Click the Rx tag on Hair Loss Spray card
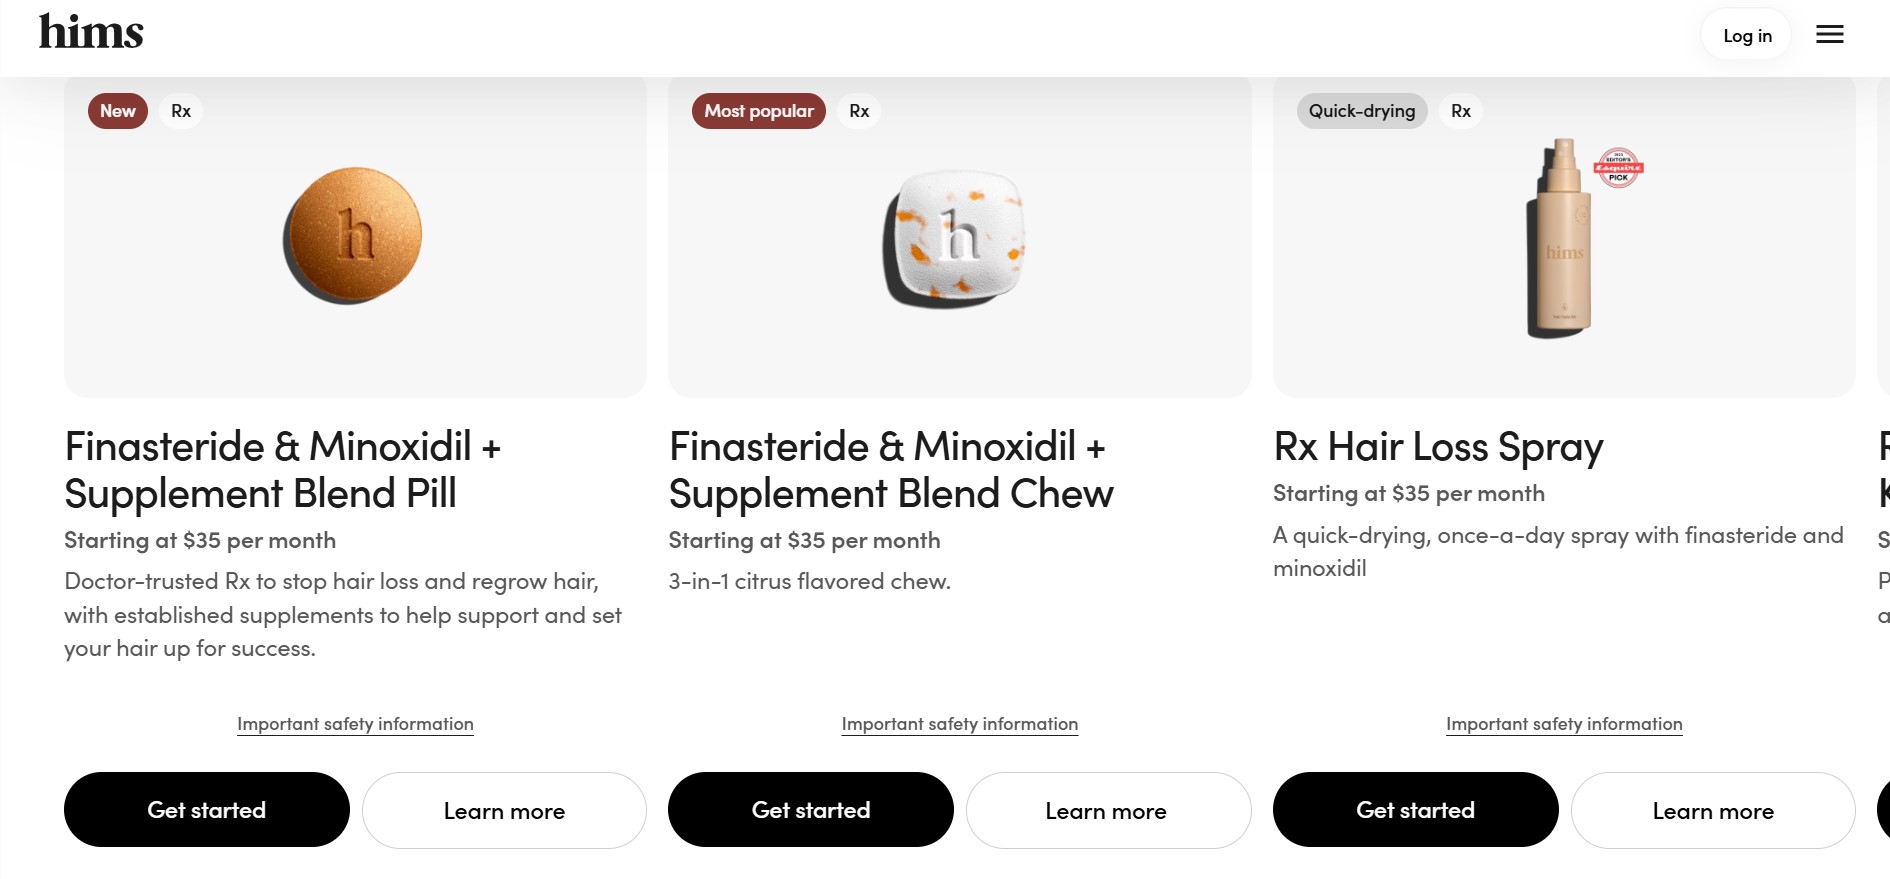The height and width of the screenshot is (879, 1890). tap(1460, 111)
